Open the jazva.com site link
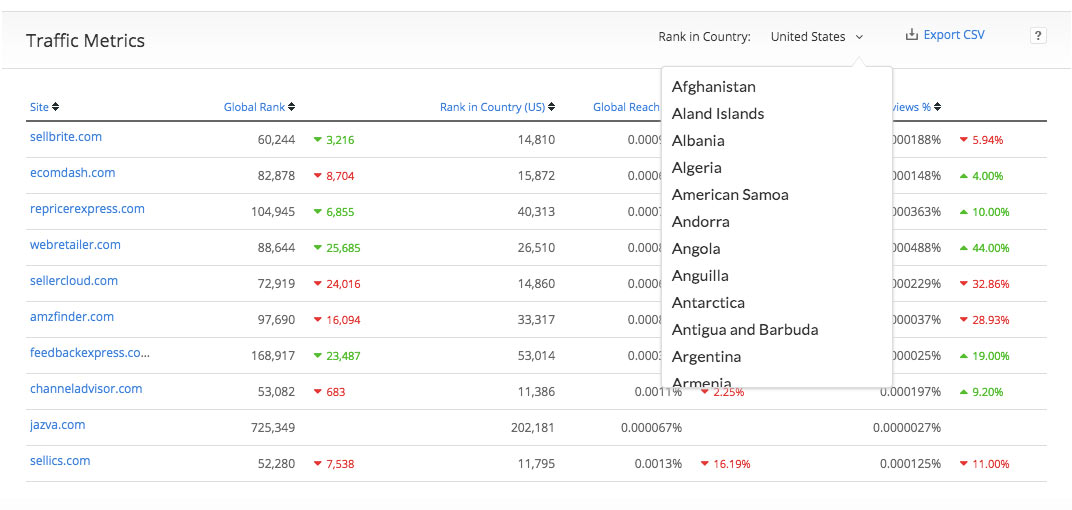The width and height of the screenshot is (1072, 510). tap(57, 425)
